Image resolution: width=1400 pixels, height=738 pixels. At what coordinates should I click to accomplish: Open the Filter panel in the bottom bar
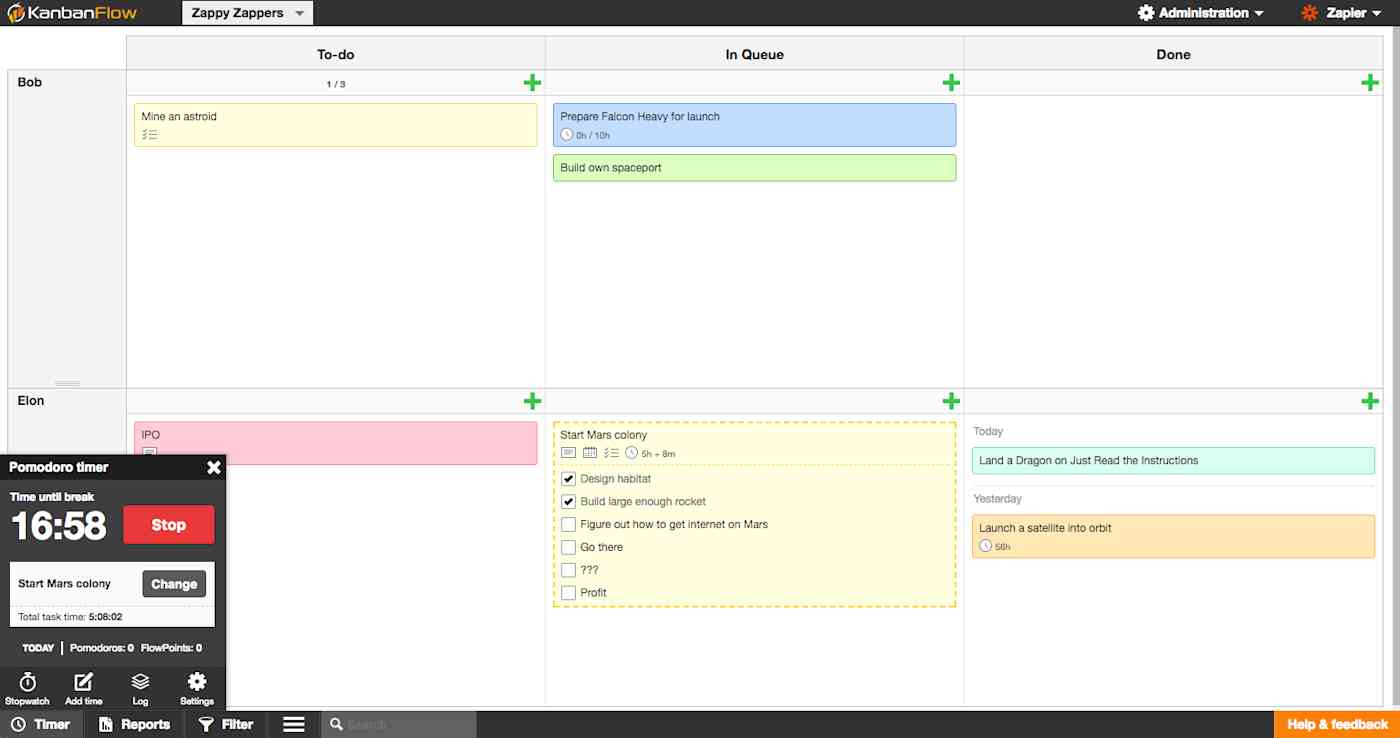point(226,723)
